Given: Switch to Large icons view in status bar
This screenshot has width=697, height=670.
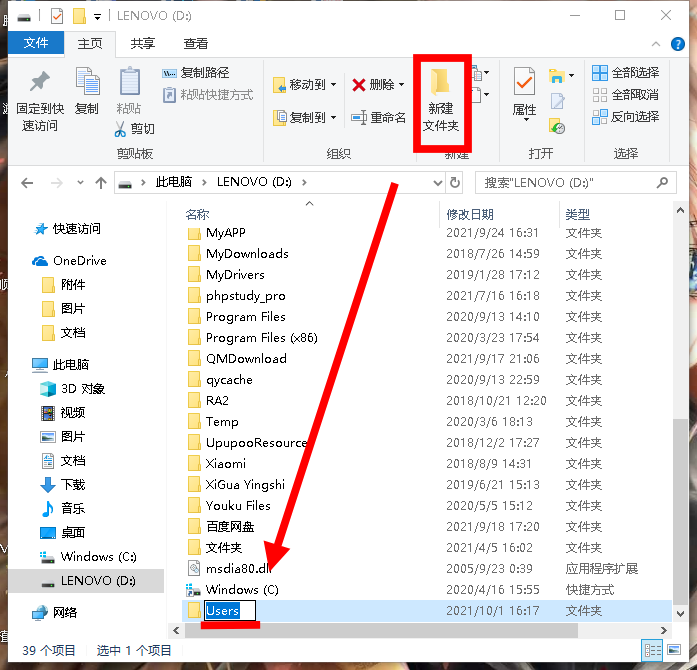Looking at the screenshot, I should point(674,650).
